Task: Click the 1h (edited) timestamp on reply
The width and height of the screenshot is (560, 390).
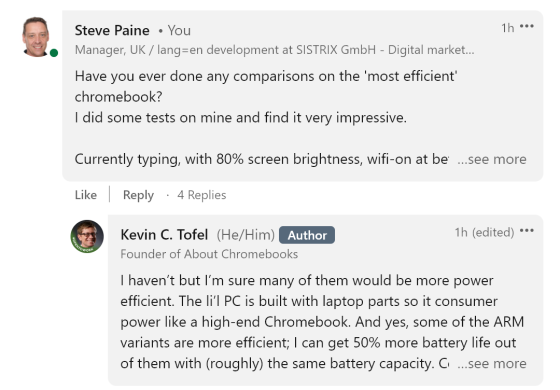Action: point(484,232)
